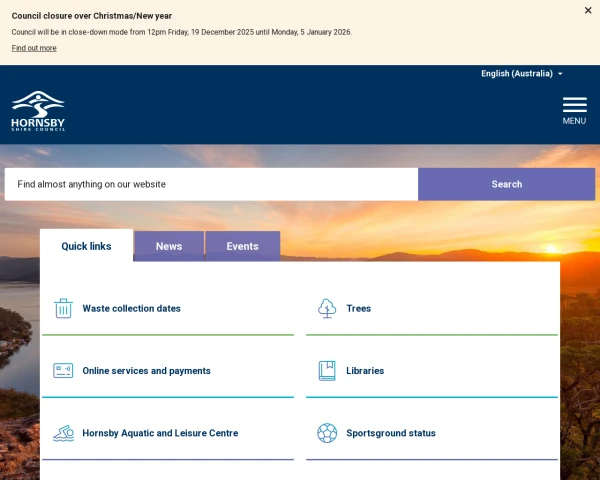600x480 pixels.
Task: Open the hamburger MENU icon
Action: tap(574, 110)
